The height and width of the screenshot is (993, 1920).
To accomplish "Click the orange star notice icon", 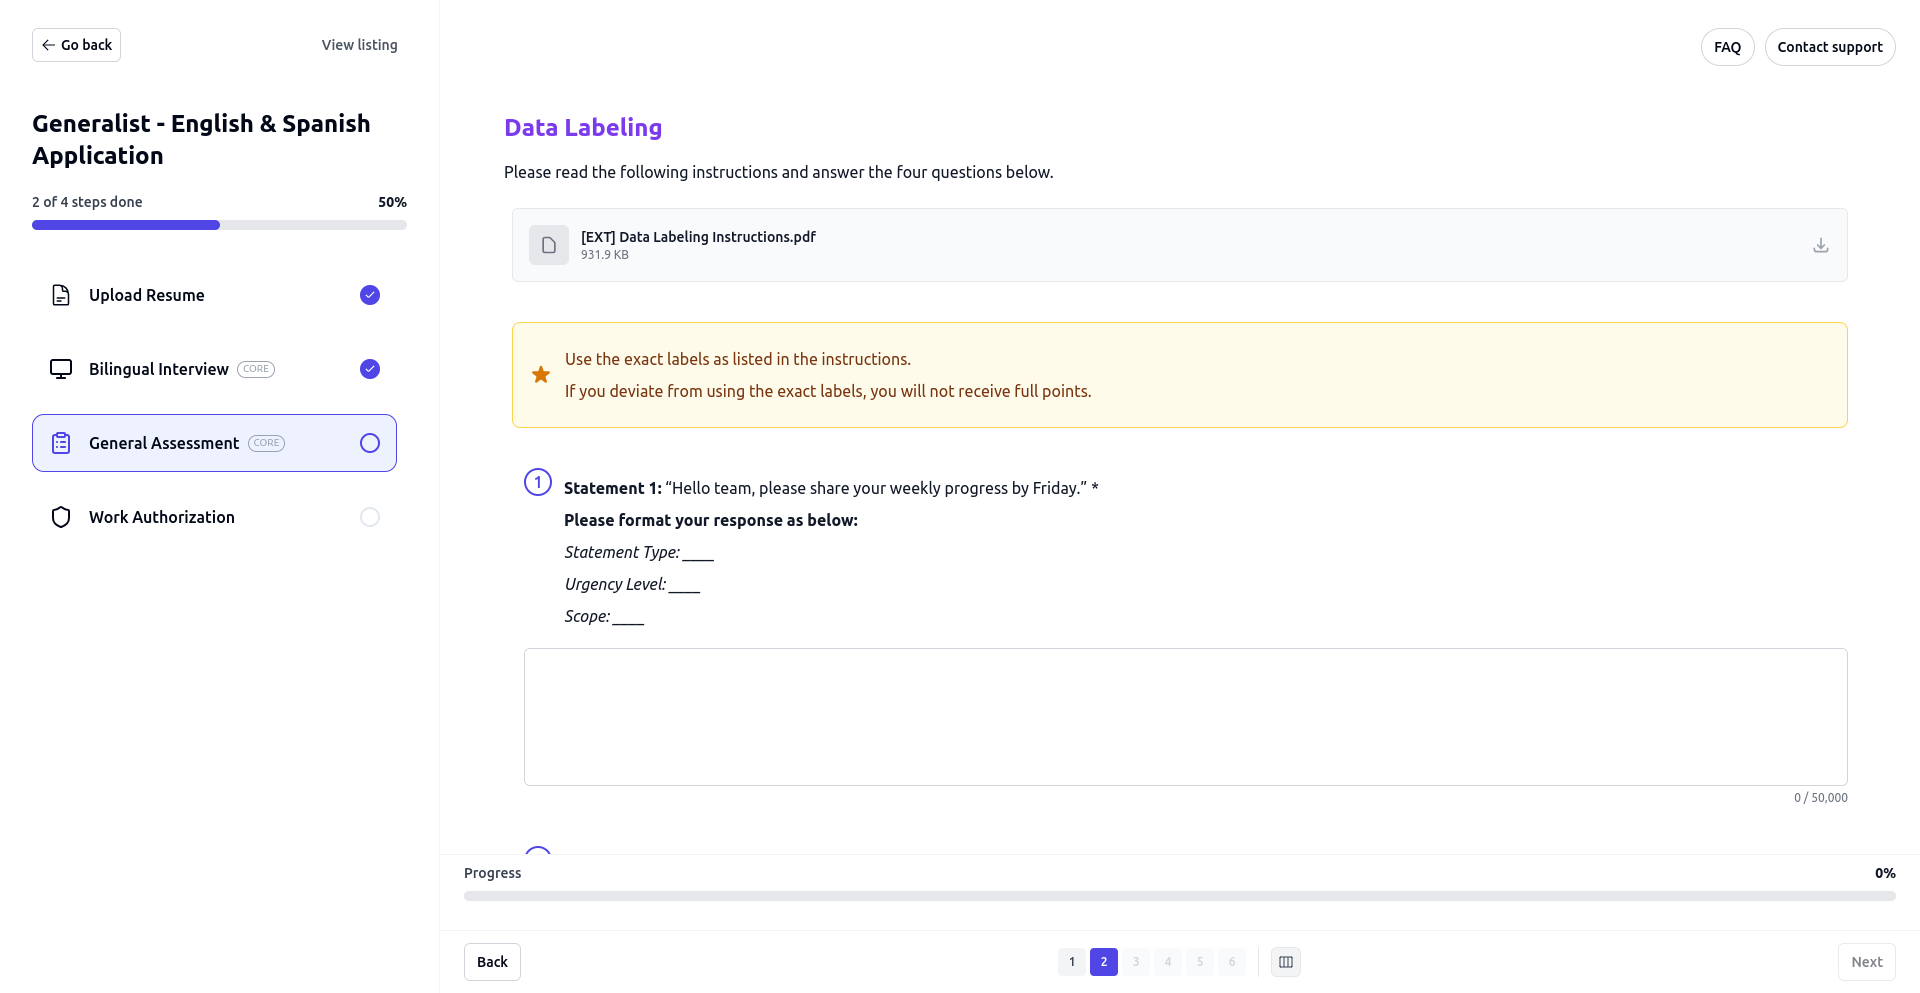I will point(541,375).
